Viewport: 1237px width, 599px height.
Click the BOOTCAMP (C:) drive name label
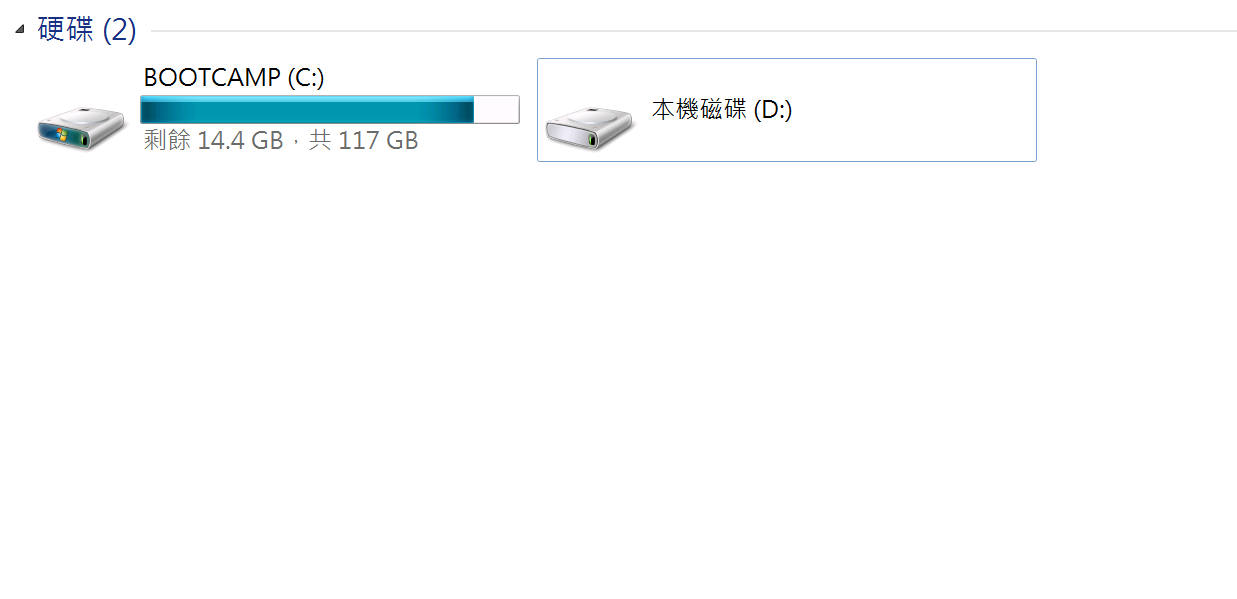pos(234,77)
